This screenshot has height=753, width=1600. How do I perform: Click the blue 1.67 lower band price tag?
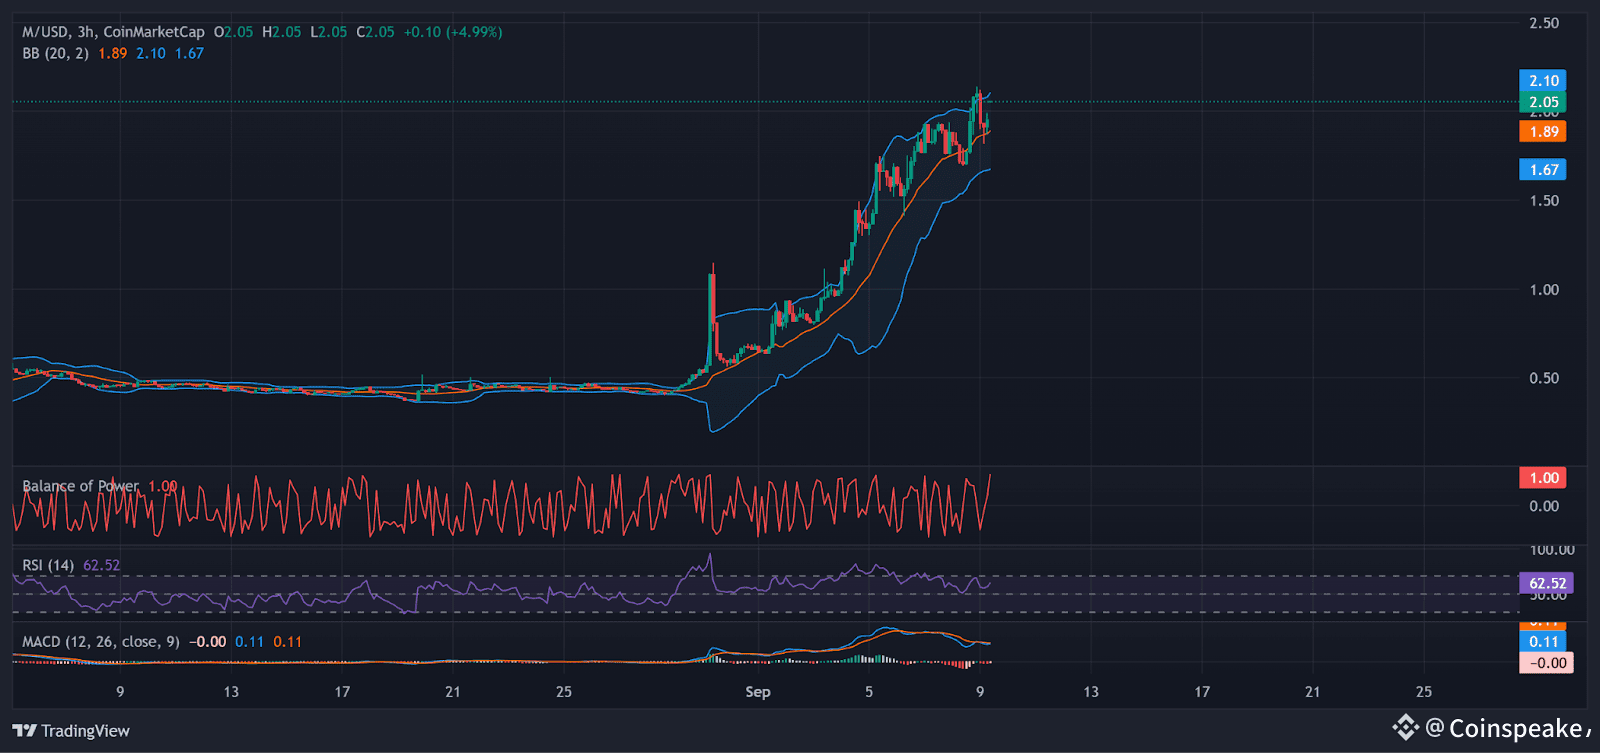1543,170
